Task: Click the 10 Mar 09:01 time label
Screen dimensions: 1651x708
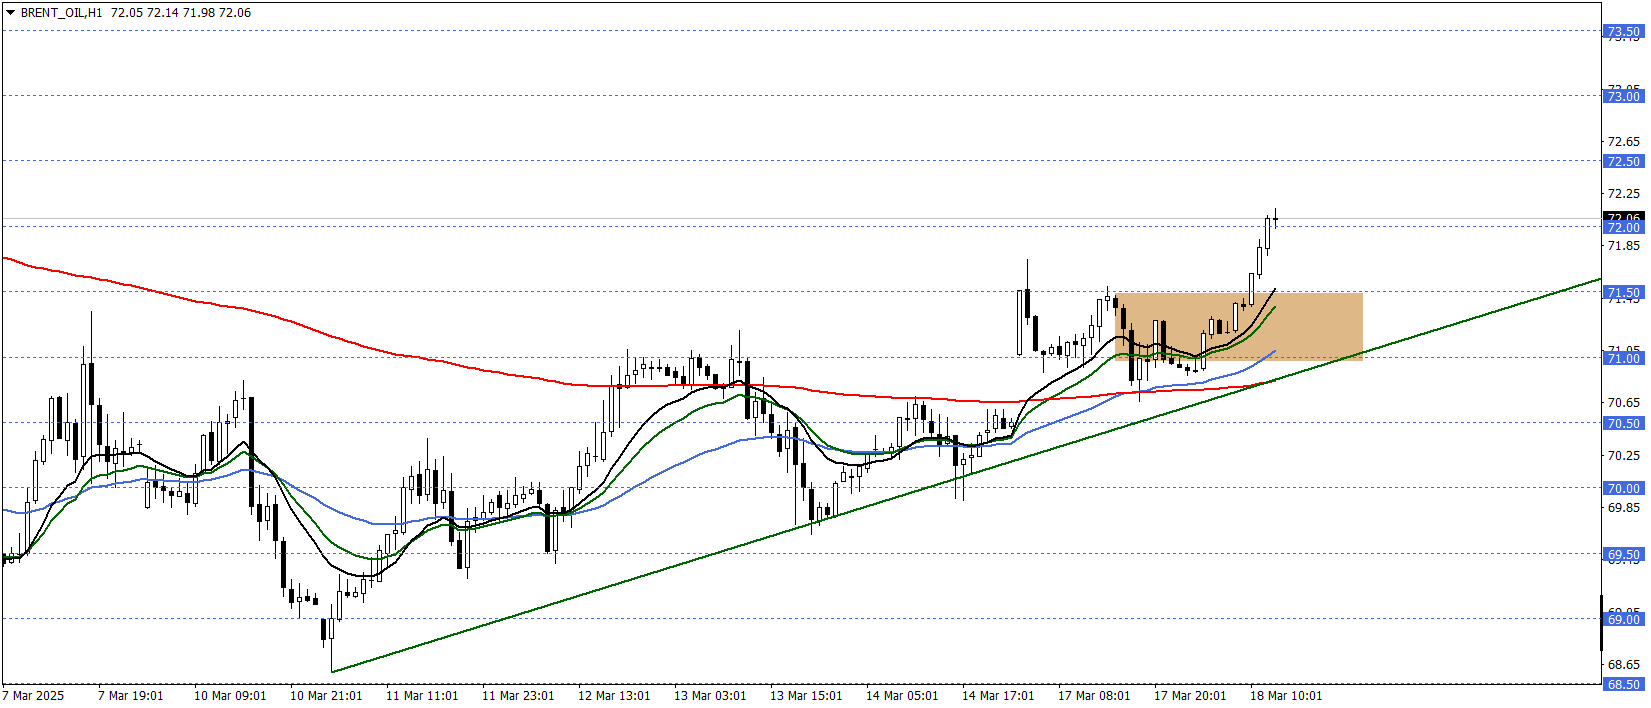Action: [230, 695]
